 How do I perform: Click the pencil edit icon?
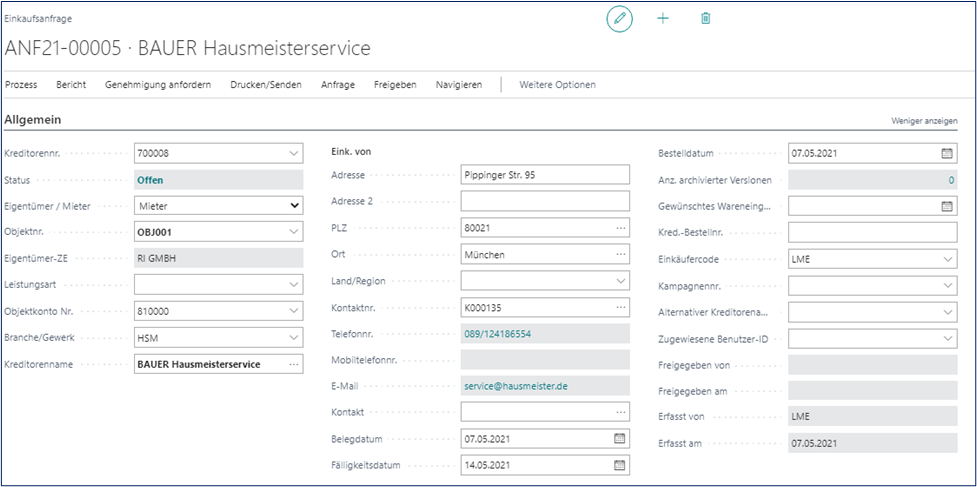click(x=620, y=19)
